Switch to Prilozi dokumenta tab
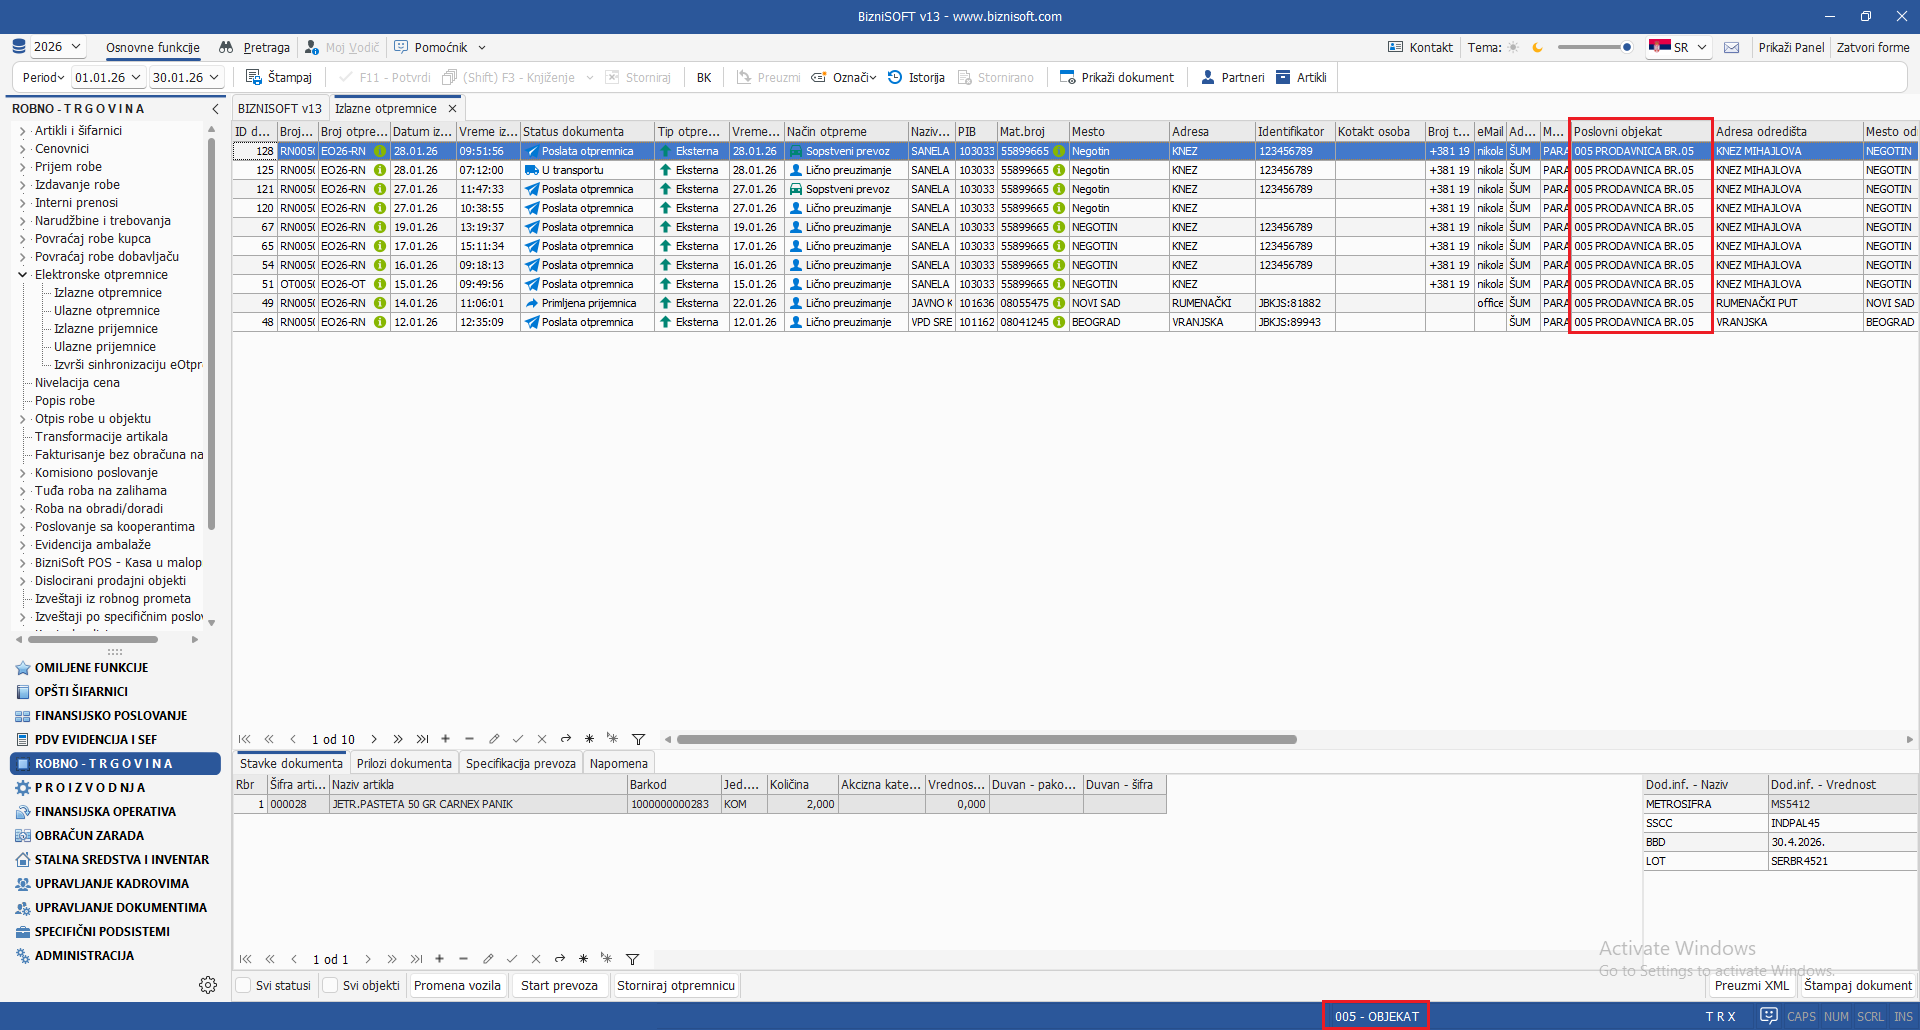The image size is (1920, 1030). [x=404, y=763]
